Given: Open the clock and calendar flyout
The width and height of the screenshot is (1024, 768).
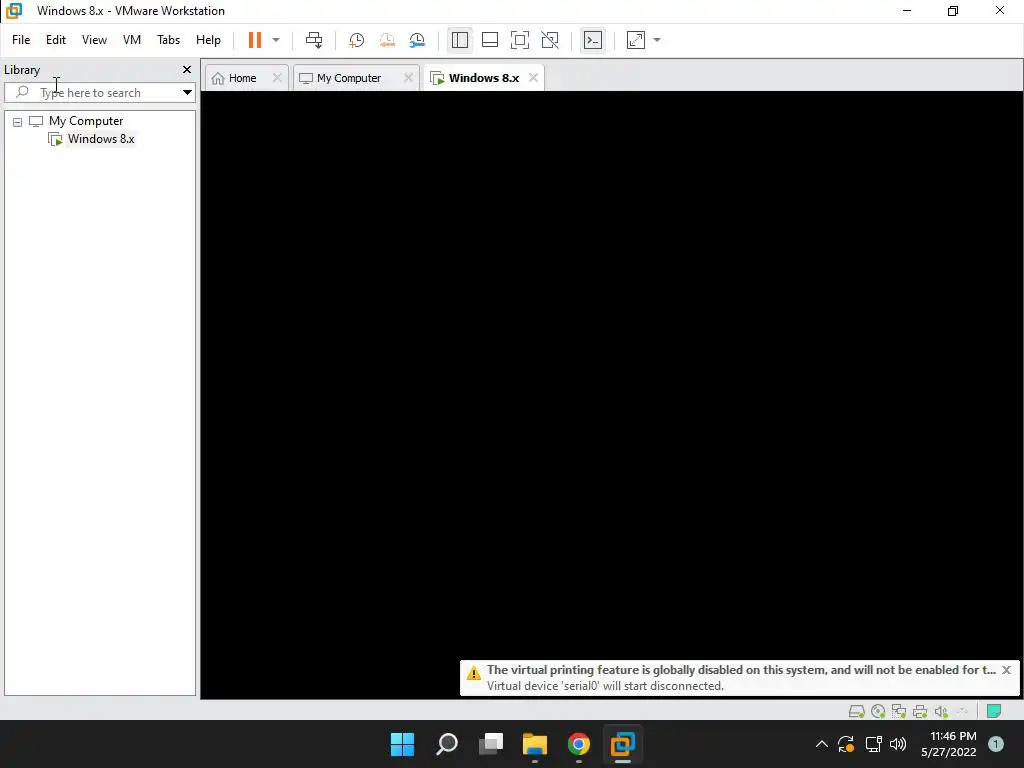Looking at the screenshot, I should tap(949, 744).
